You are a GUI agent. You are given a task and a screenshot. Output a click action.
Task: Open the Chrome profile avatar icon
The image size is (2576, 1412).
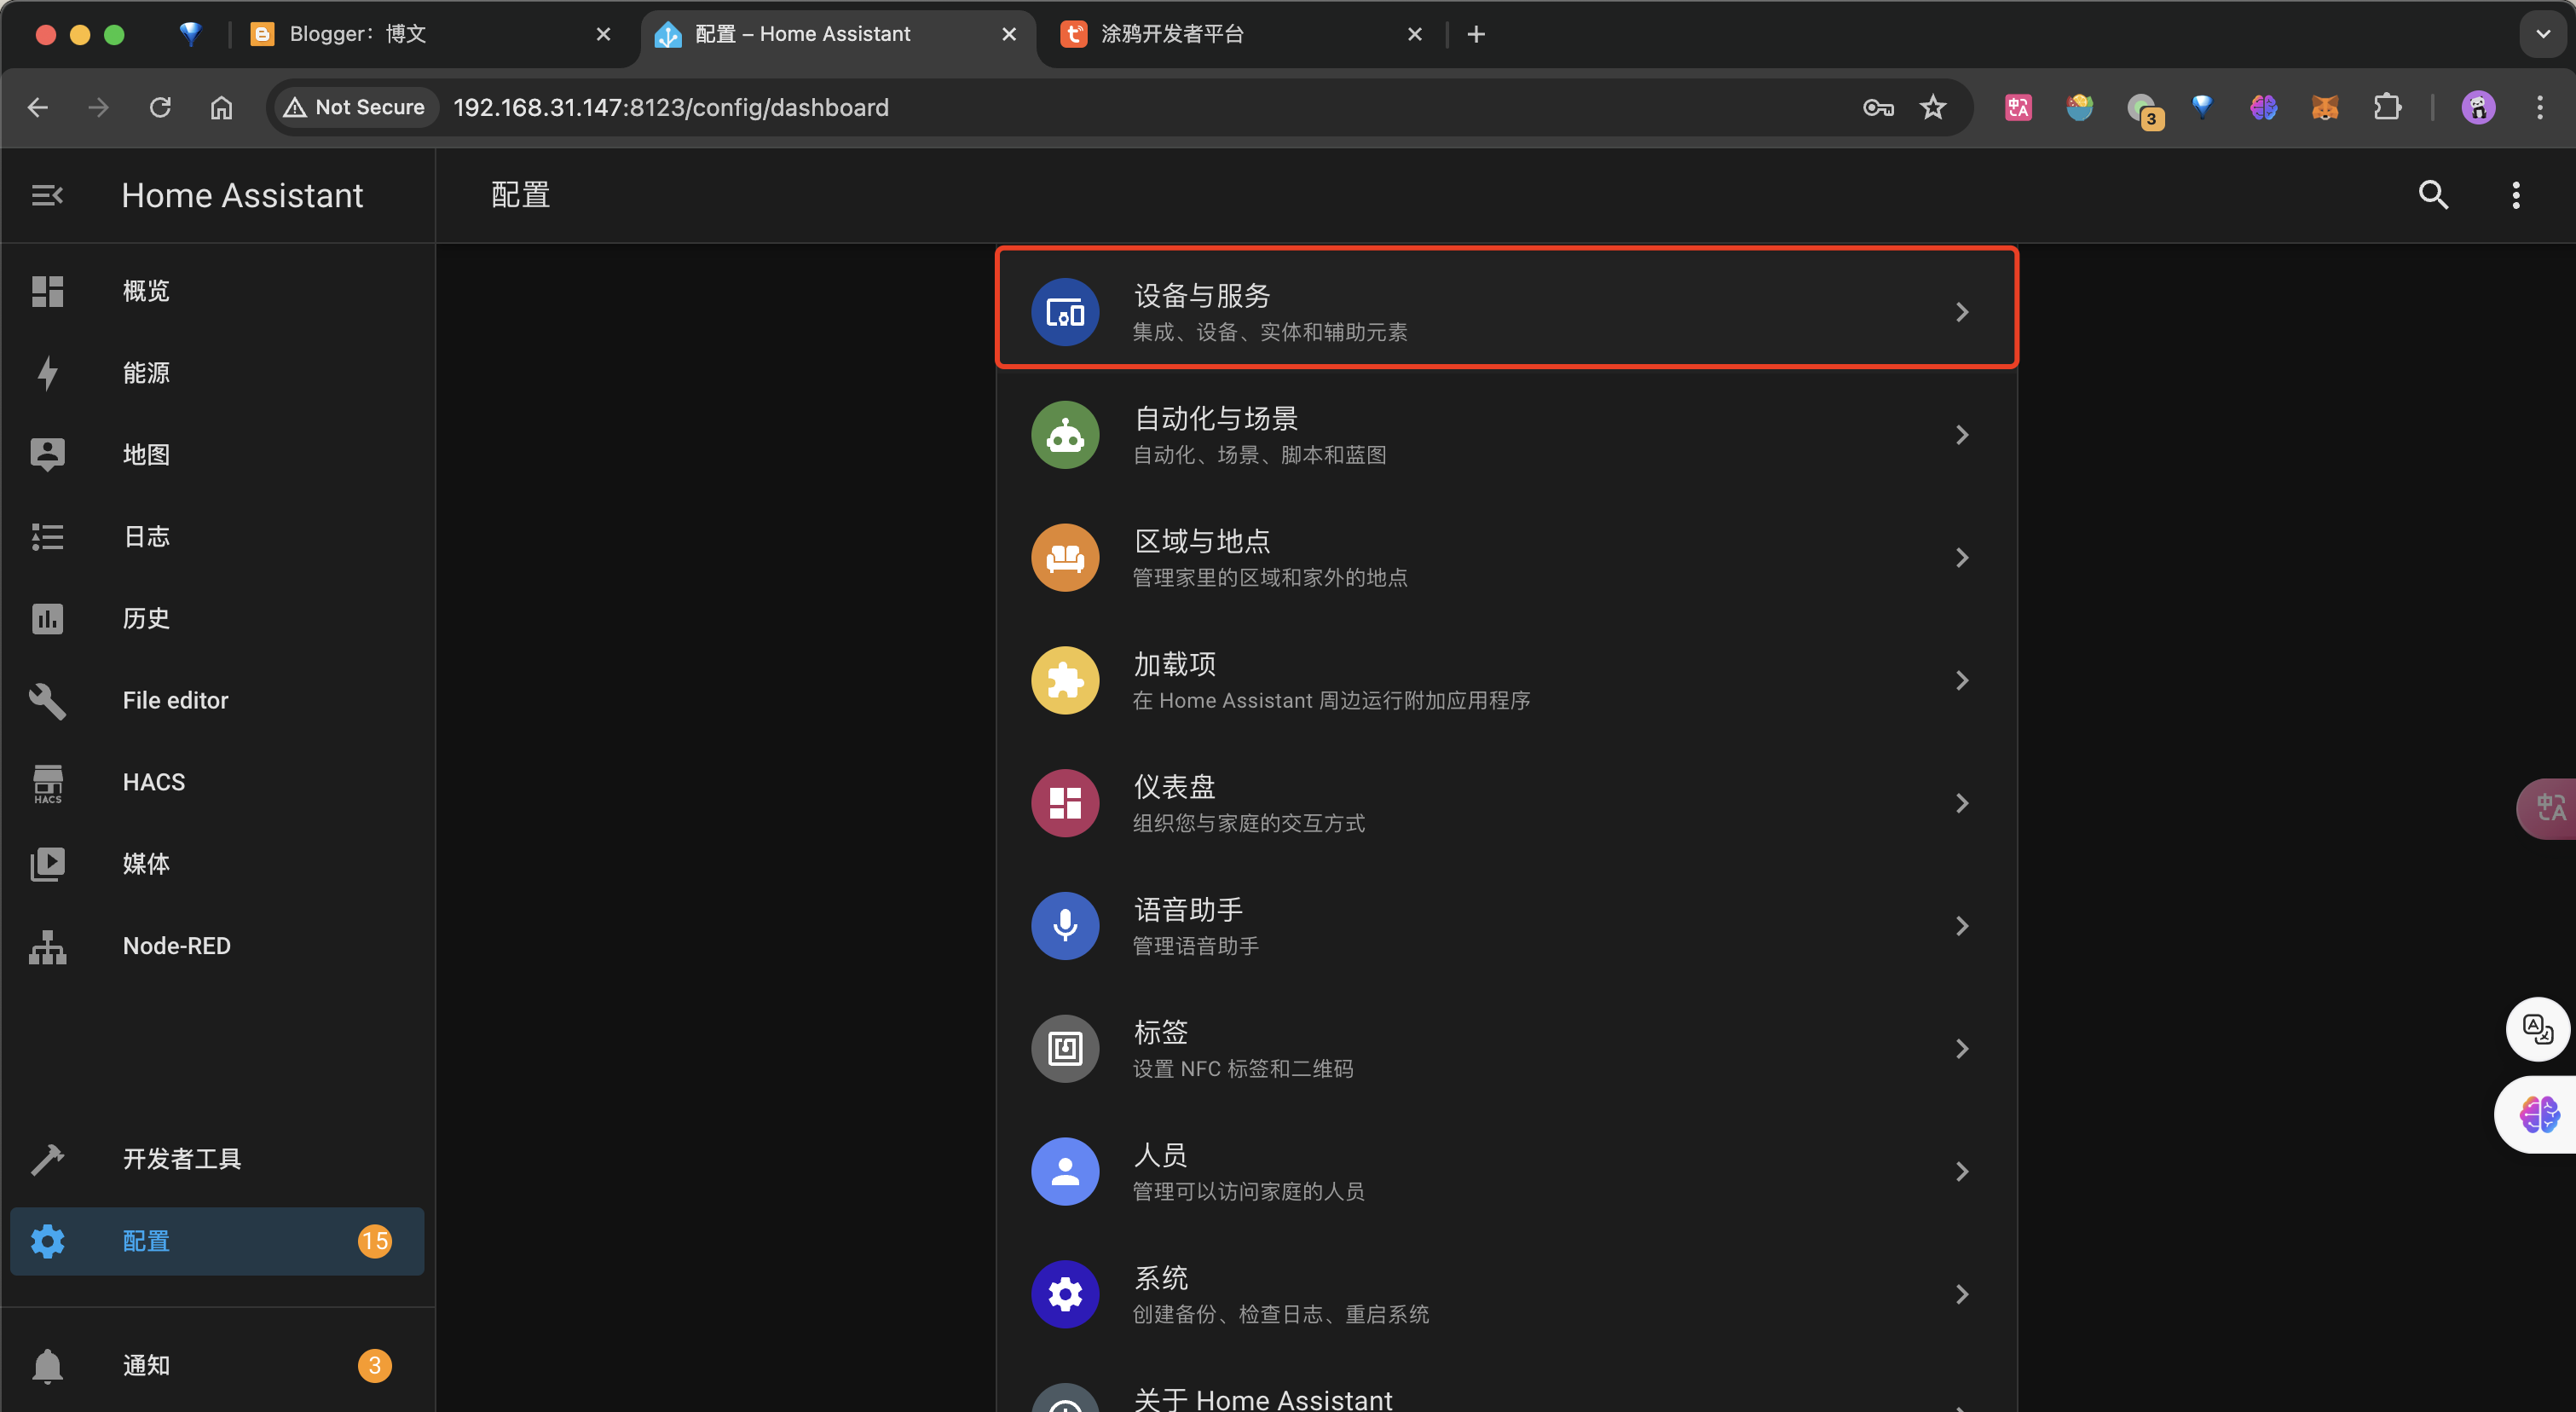[x=2477, y=107]
